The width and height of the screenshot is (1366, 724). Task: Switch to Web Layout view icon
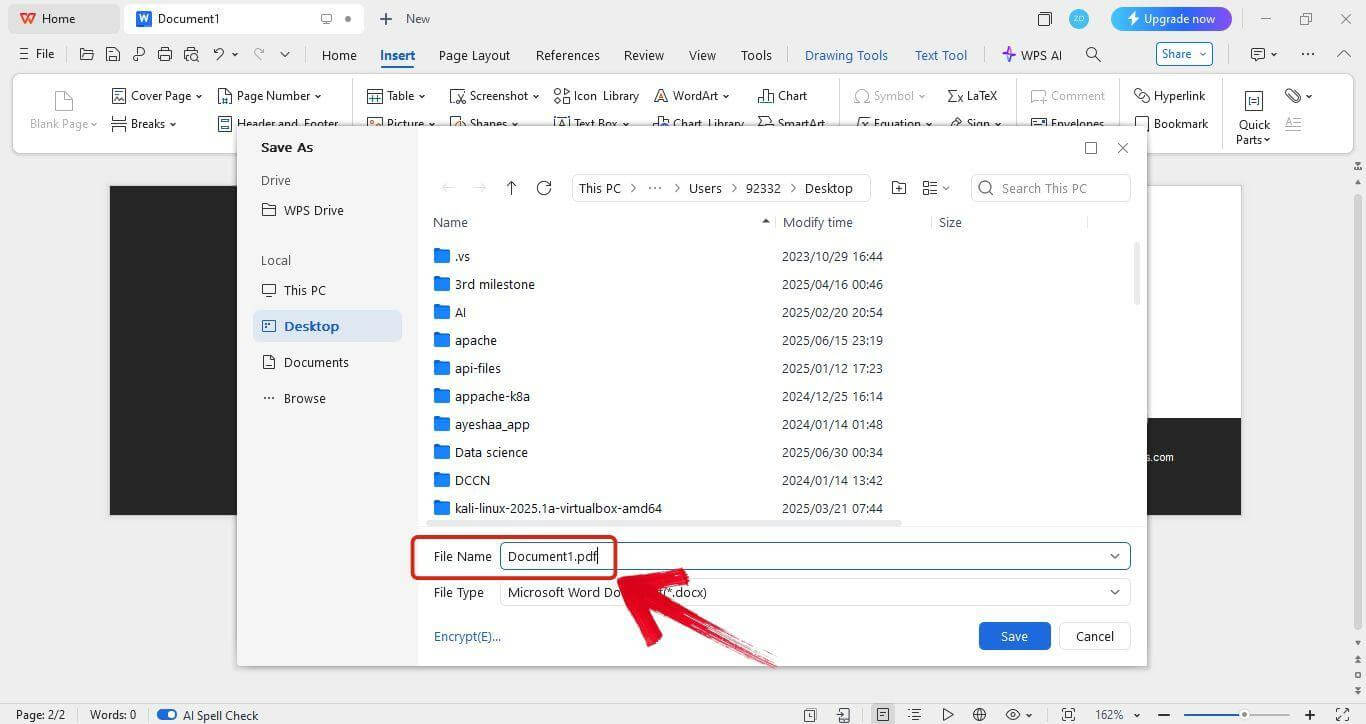(x=979, y=715)
